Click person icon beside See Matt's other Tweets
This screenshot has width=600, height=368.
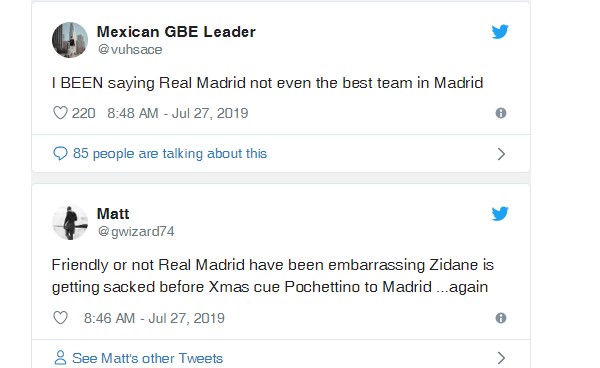pos(60,358)
